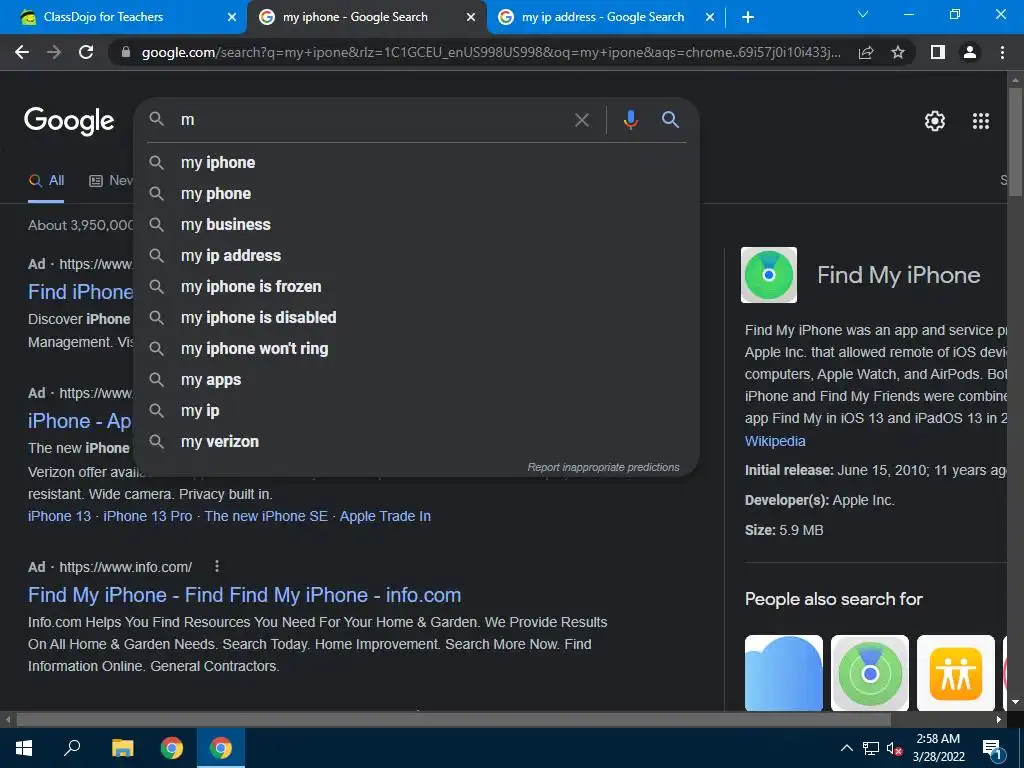Click the vertical page scrollbar thumb
This screenshot has height=768, width=1024.
click(1015, 142)
